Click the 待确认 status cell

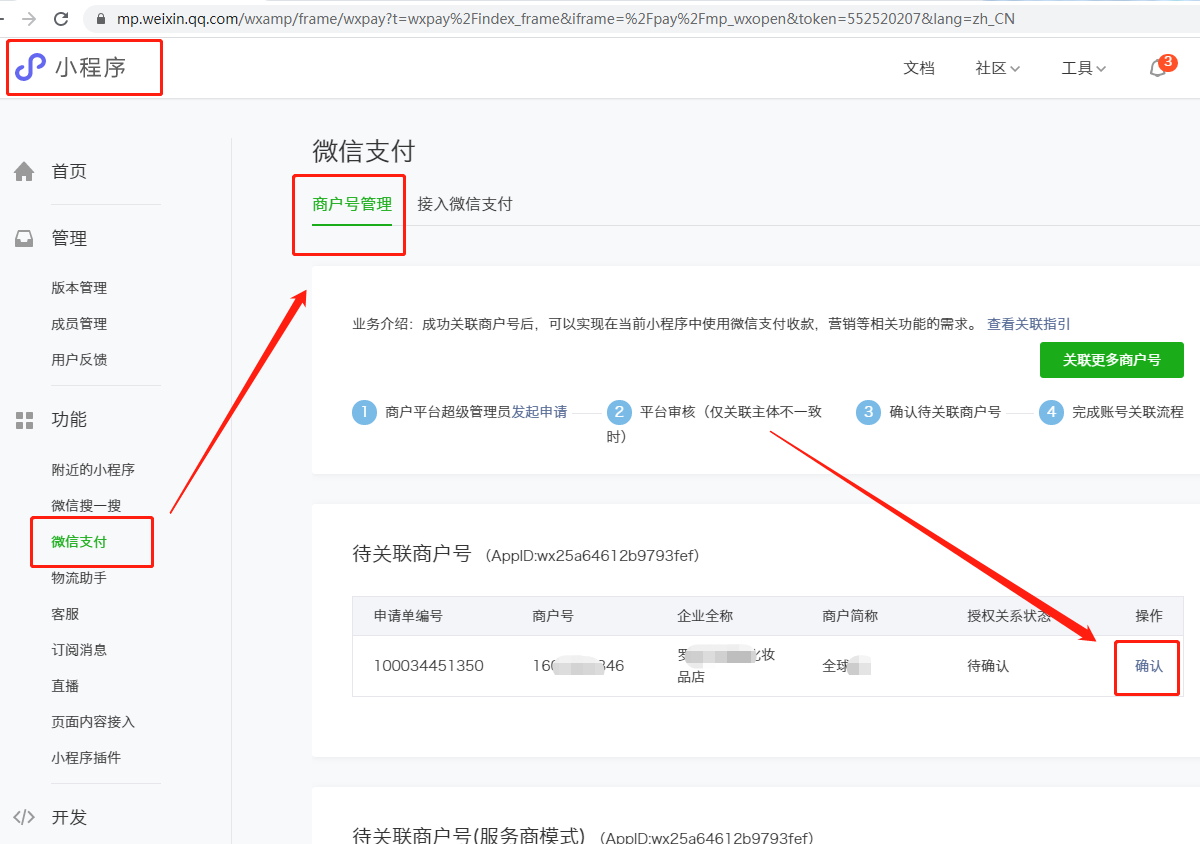[x=988, y=666]
